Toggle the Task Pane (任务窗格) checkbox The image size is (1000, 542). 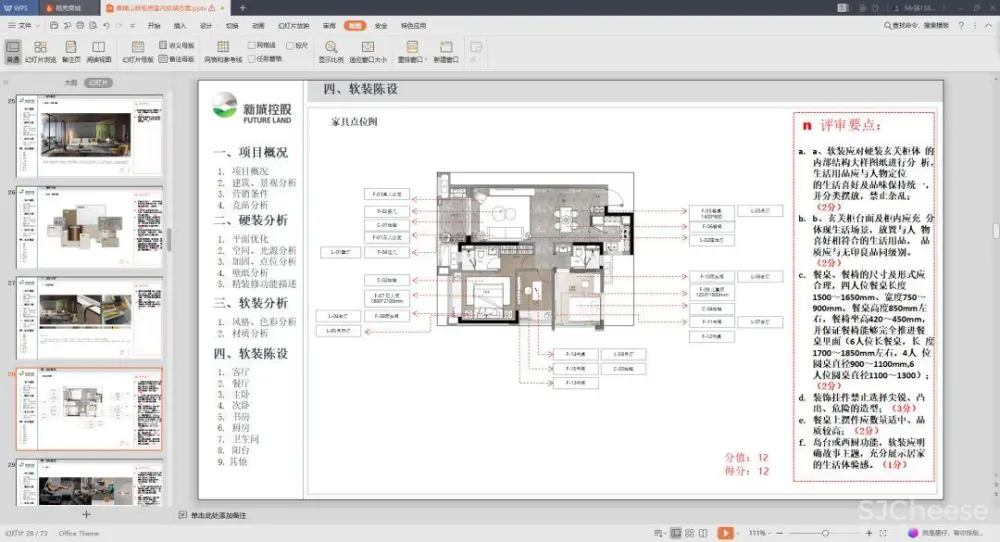pyautogui.click(x=253, y=59)
